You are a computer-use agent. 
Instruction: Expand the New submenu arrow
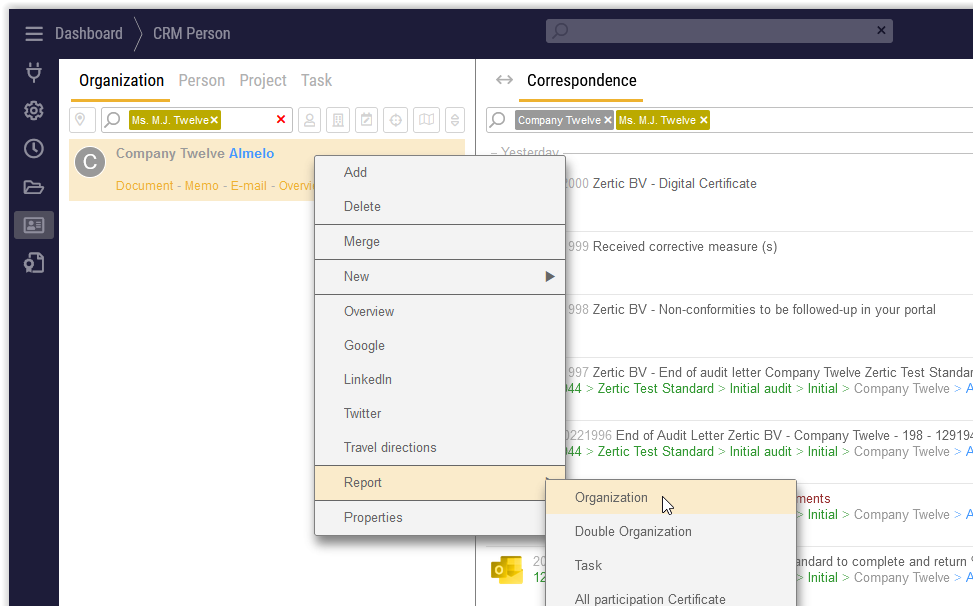click(549, 277)
